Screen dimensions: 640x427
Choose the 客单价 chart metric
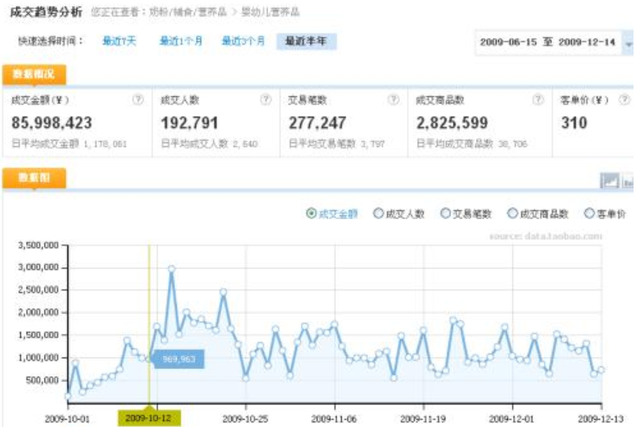(588, 213)
